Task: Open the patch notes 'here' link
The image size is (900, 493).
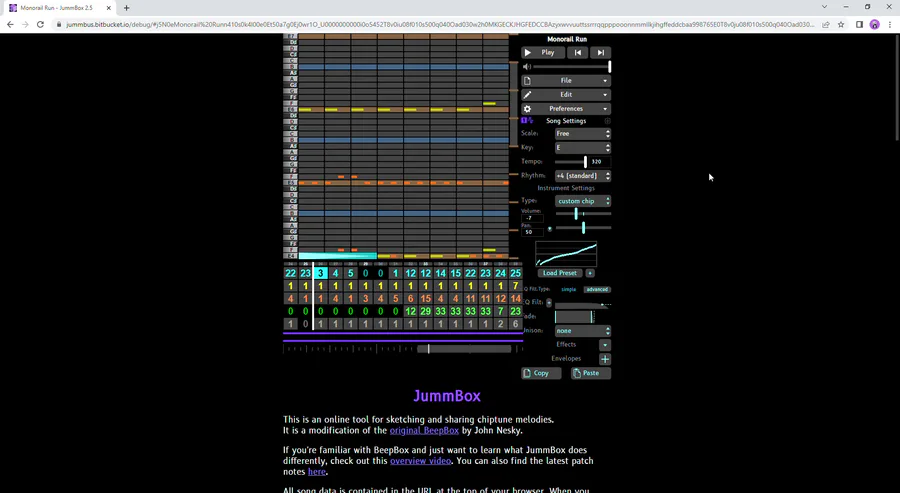Action: click(x=317, y=472)
